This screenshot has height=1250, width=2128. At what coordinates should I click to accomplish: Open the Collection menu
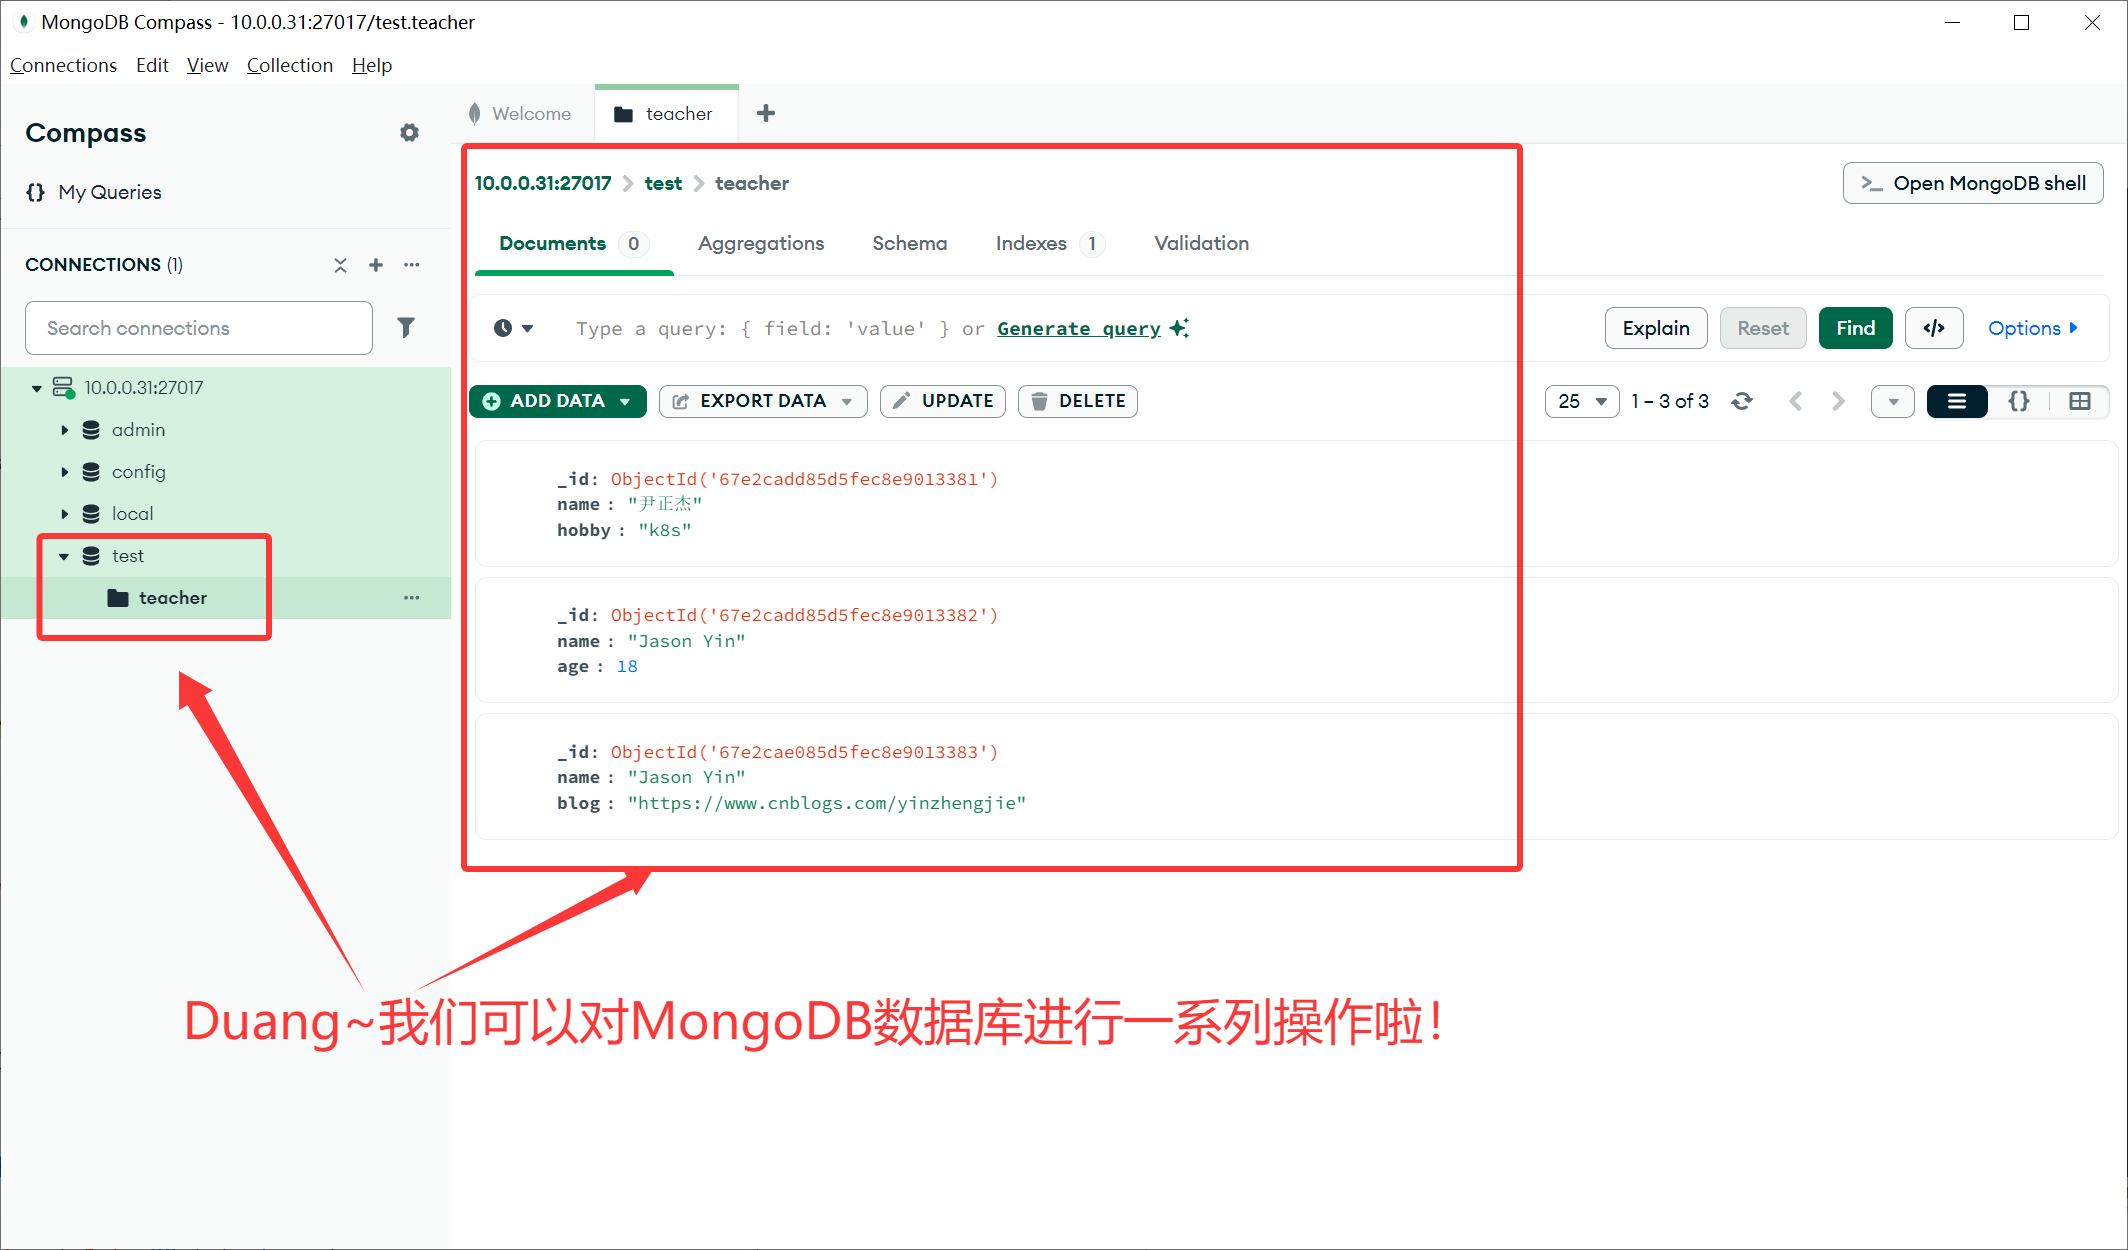[x=290, y=65]
